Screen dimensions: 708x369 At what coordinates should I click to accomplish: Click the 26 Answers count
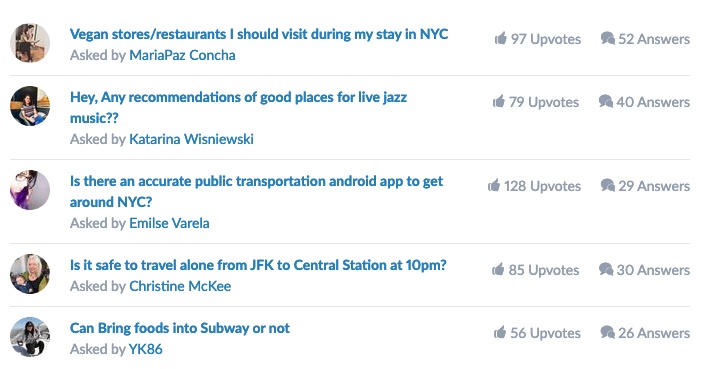[x=654, y=333]
